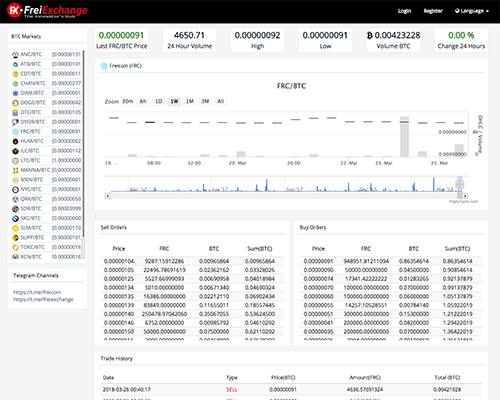Select the LTC/BTC coin icon
Viewport: 500px width, 400px height.
tap(15, 161)
